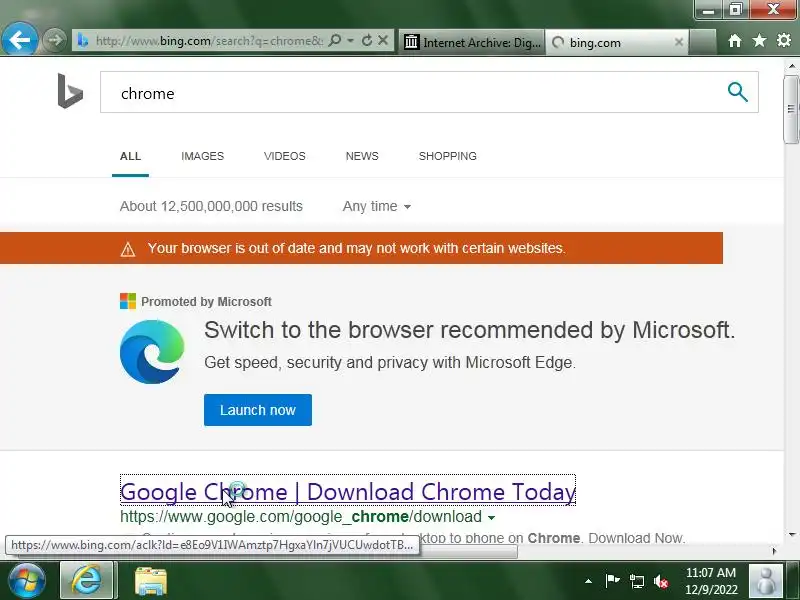Go back with the browser back arrow
Image resolution: width=800 pixels, height=600 pixels.
(19, 39)
